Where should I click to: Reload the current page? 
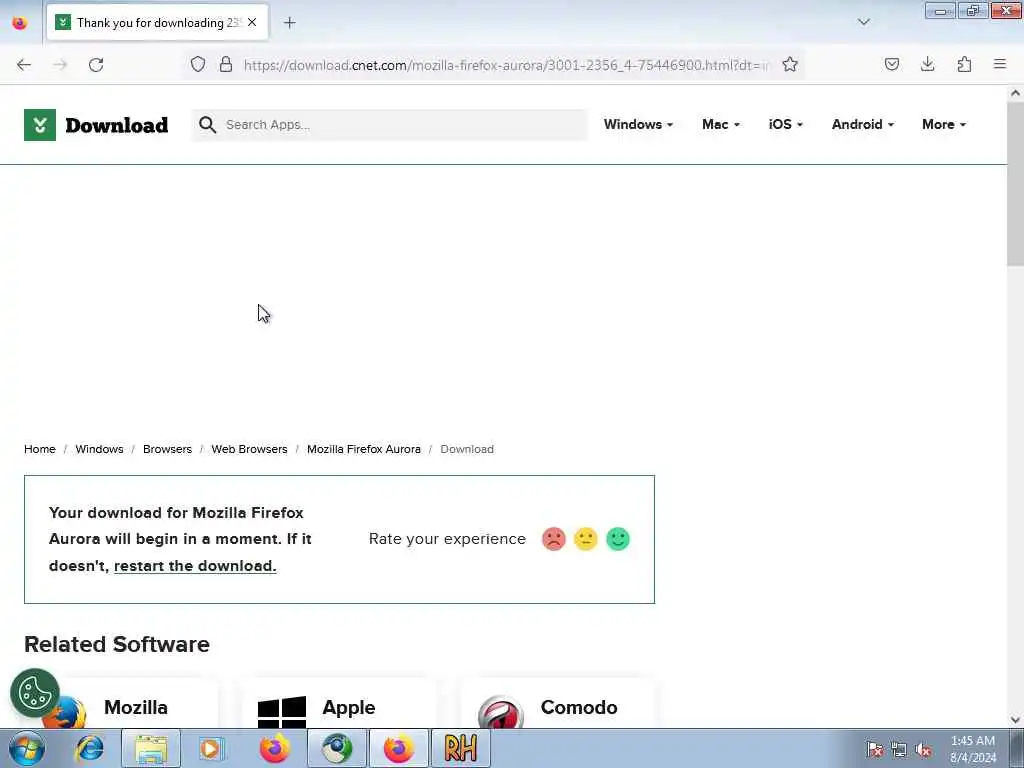[96, 65]
